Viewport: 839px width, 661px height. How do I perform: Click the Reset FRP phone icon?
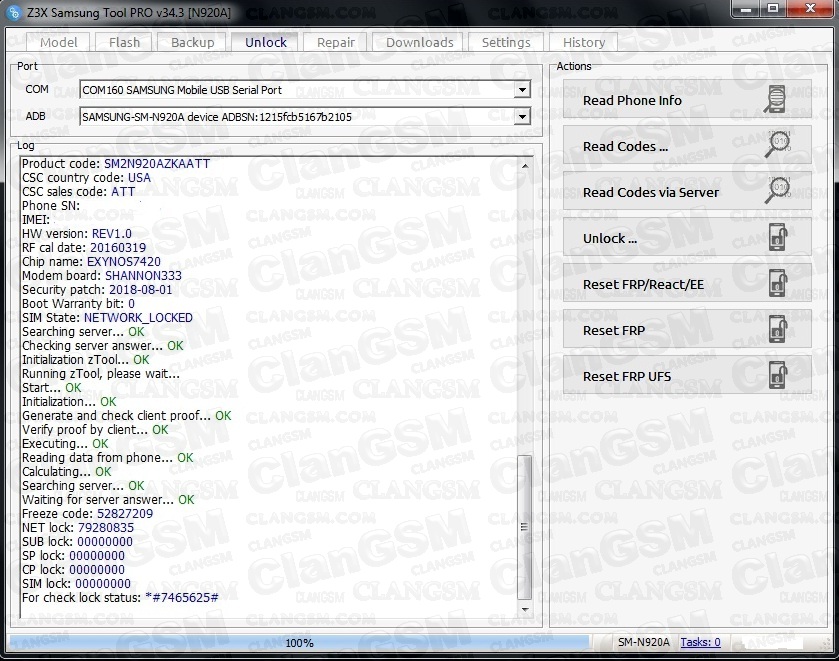[778, 329]
